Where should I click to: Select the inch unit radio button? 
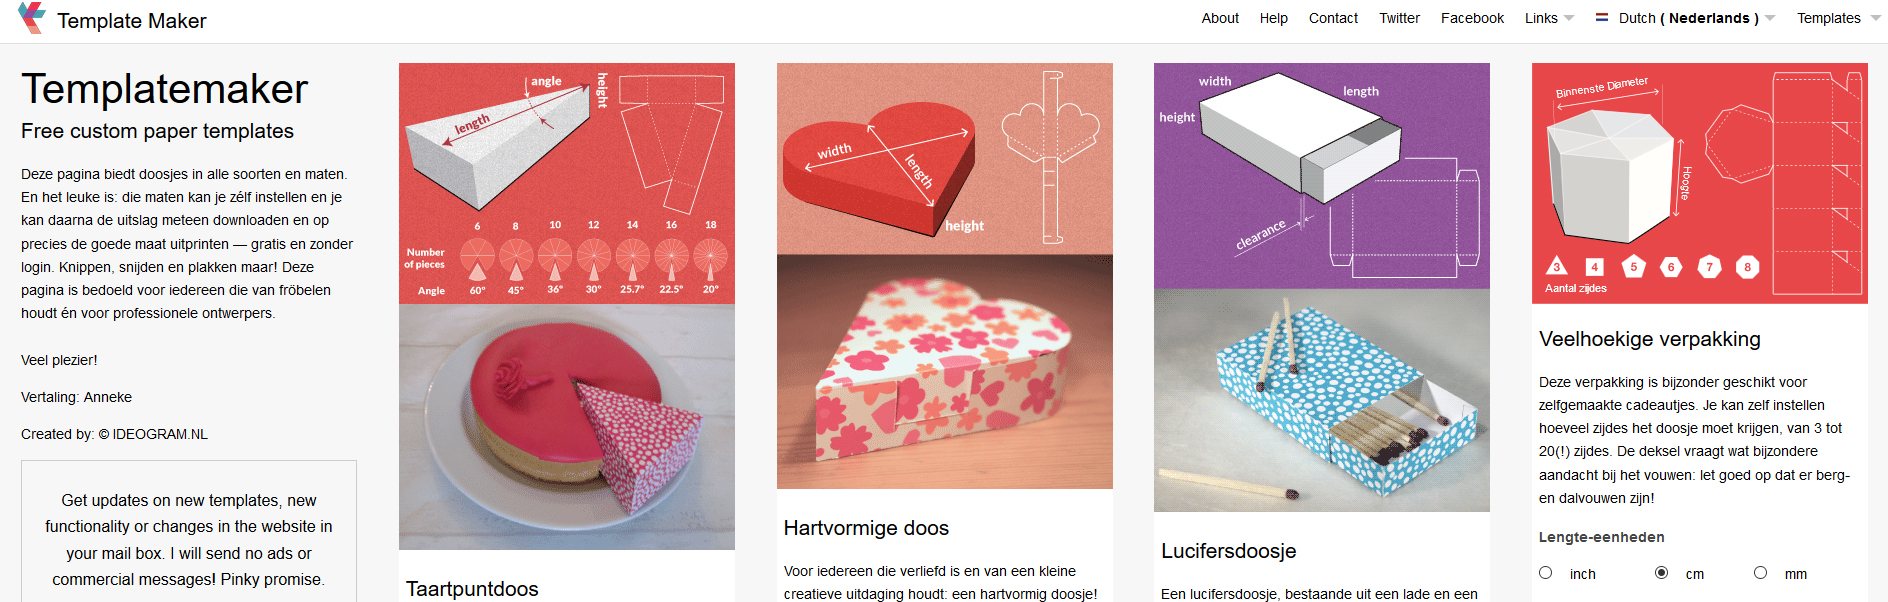[x=1546, y=573]
